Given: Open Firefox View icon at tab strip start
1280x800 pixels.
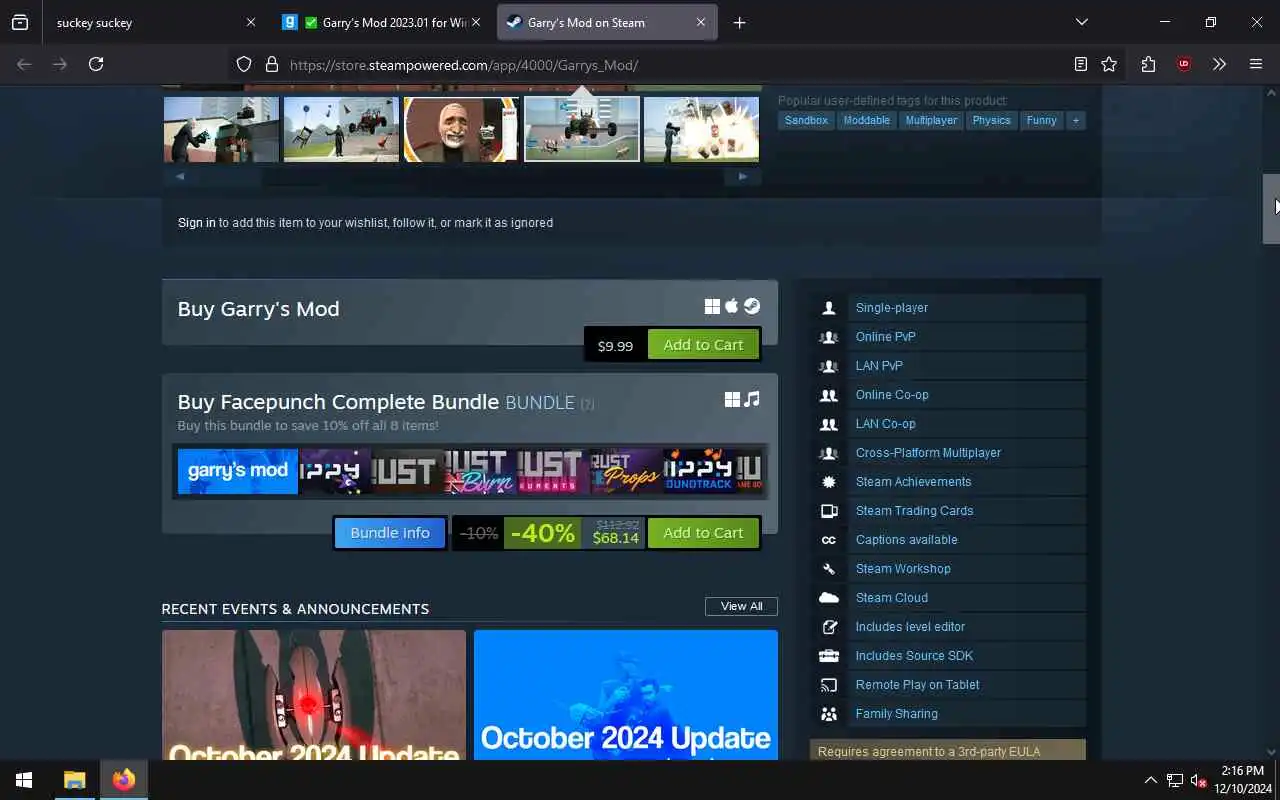Looking at the screenshot, I should point(20,22).
